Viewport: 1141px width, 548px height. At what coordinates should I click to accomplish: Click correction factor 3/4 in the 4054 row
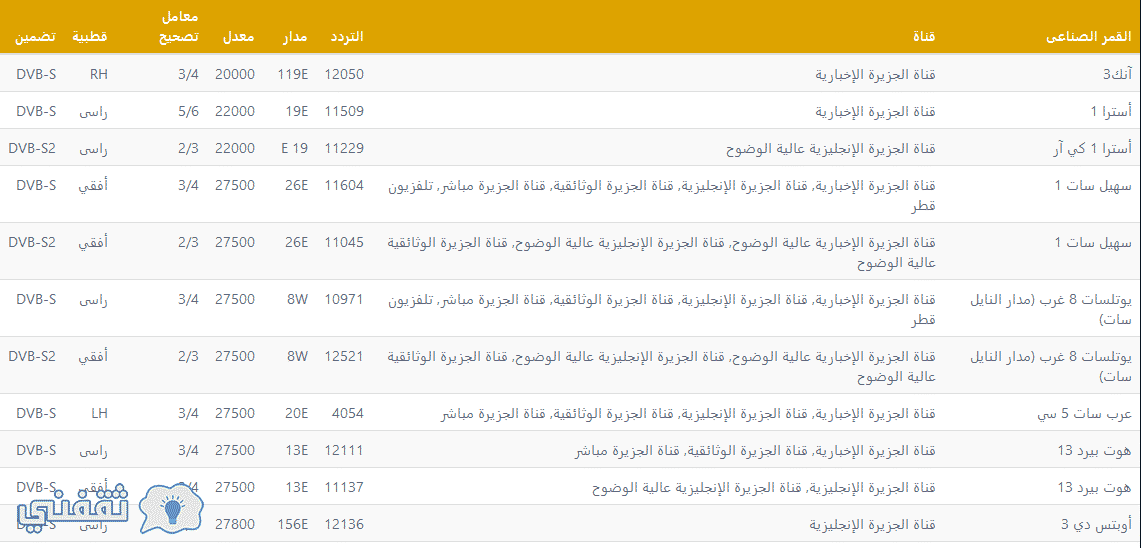[x=188, y=413]
